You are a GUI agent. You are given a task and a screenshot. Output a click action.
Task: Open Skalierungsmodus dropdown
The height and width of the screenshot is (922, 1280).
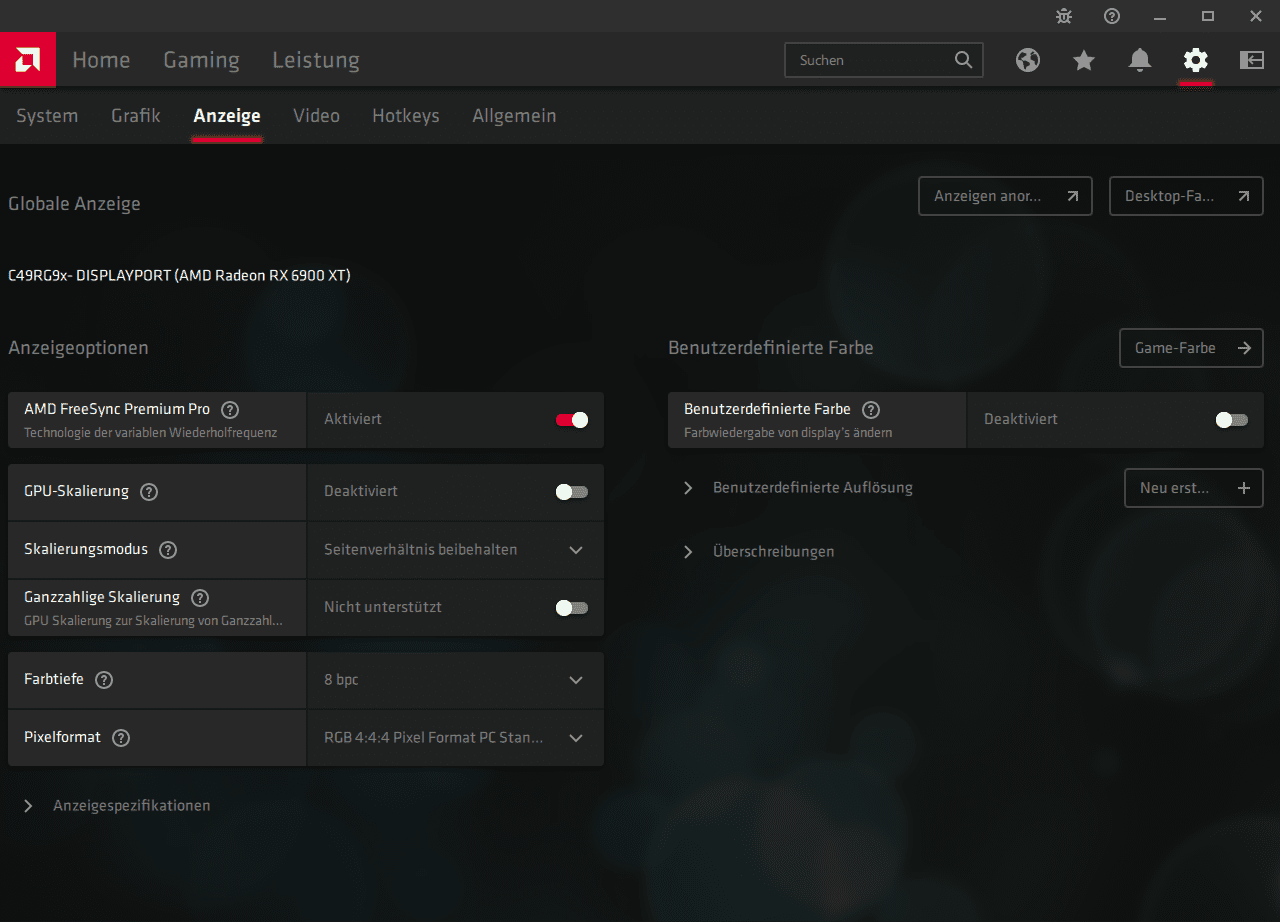456,550
